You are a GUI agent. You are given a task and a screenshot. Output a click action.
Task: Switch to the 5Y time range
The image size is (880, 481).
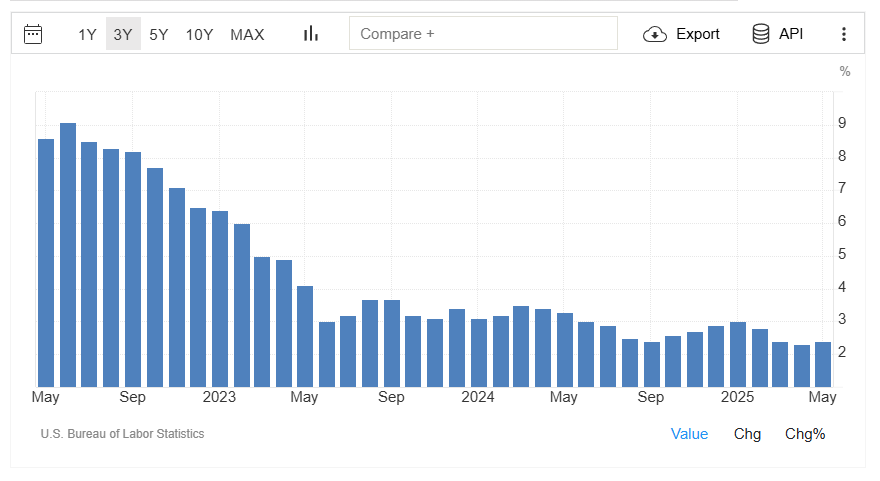(x=159, y=34)
